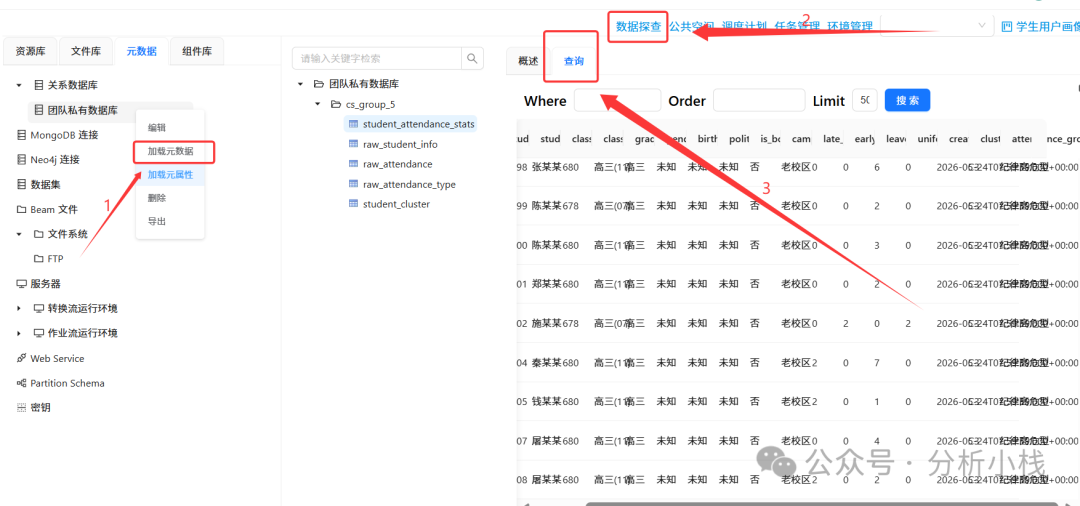The width and height of the screenshot is (1080, 506).
Task: Click the cs_group_5 folder icon
Action: [335, 105]
